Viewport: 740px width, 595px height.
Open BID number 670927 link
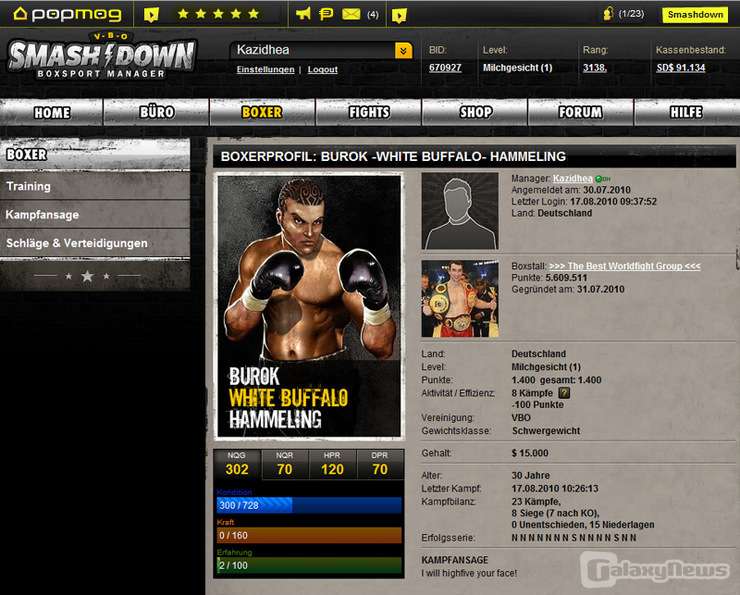pyautogui.click(x=445, y=67)
